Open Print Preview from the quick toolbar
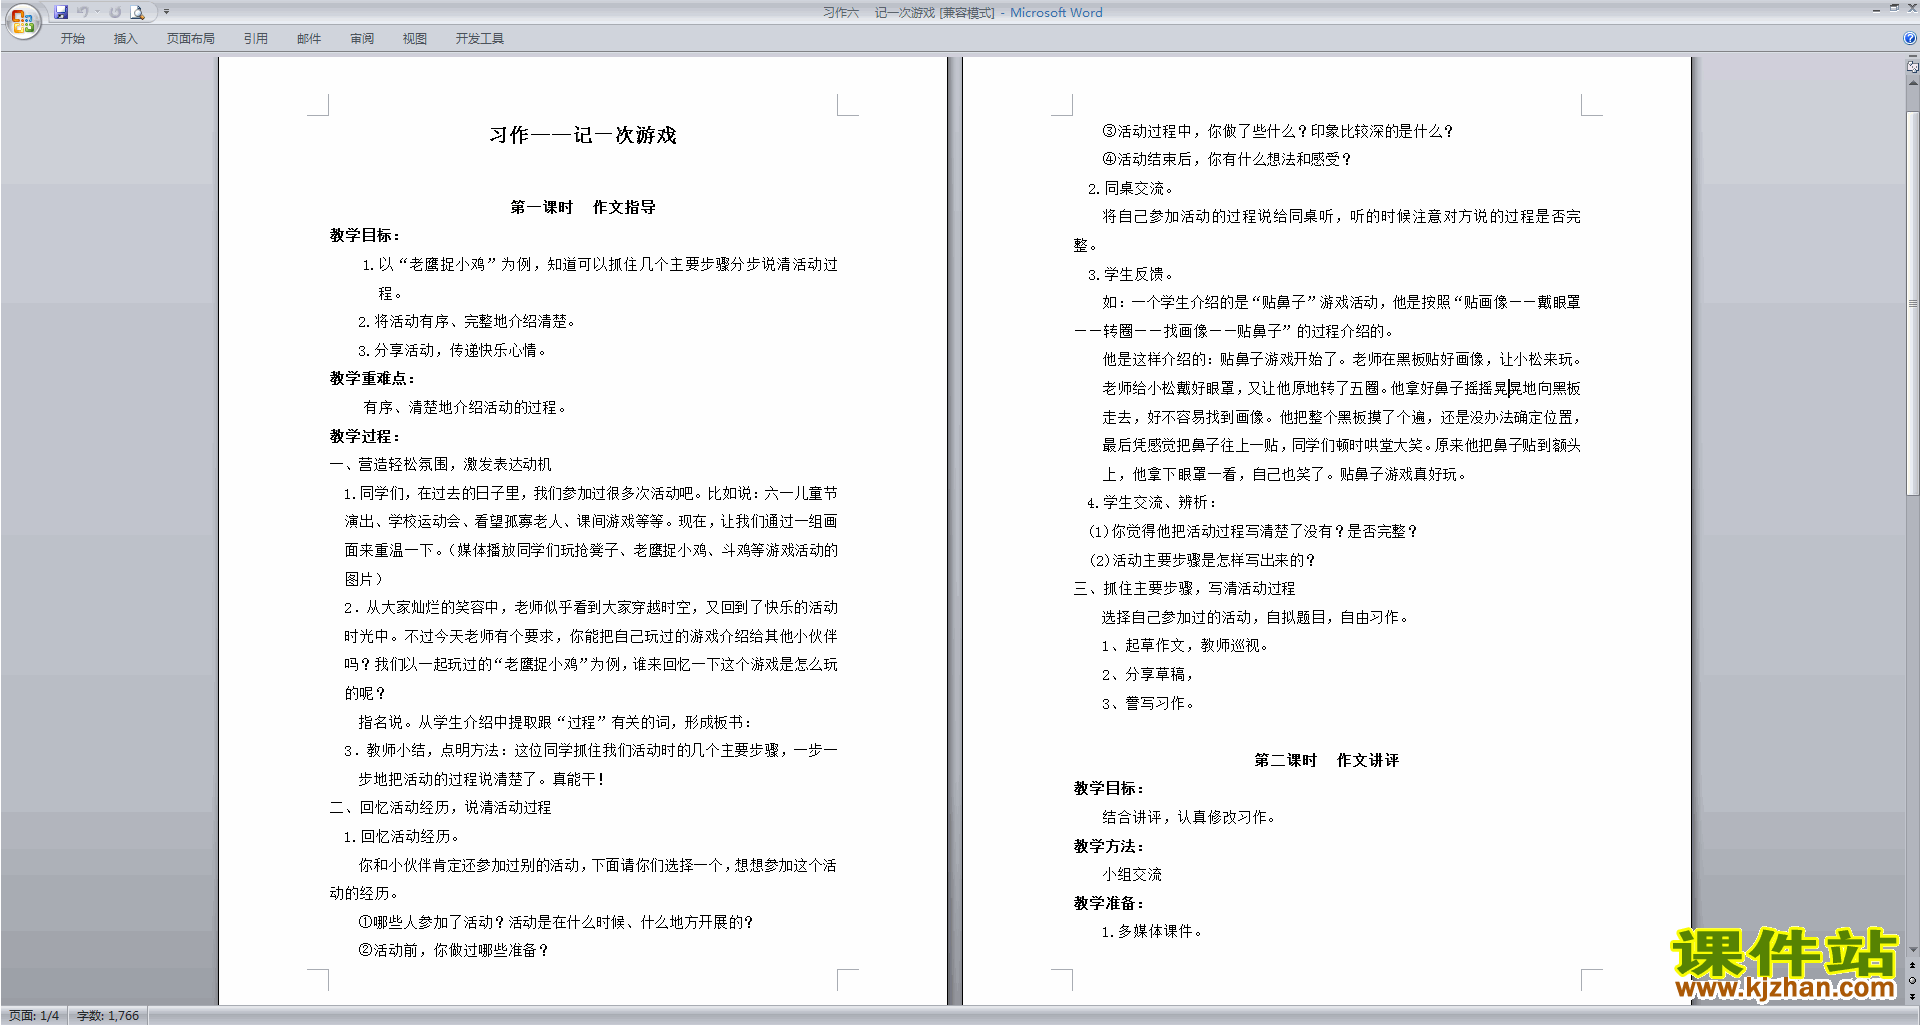The width and height of the screenshot is (1920, 1025). coord(138,12)
